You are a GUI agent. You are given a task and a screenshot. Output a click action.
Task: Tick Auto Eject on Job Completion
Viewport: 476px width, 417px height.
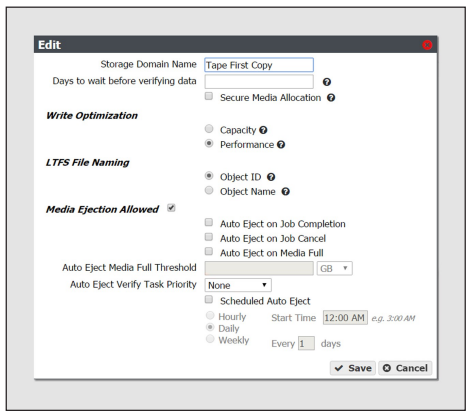pyautogui.click(x=209, y=222)
